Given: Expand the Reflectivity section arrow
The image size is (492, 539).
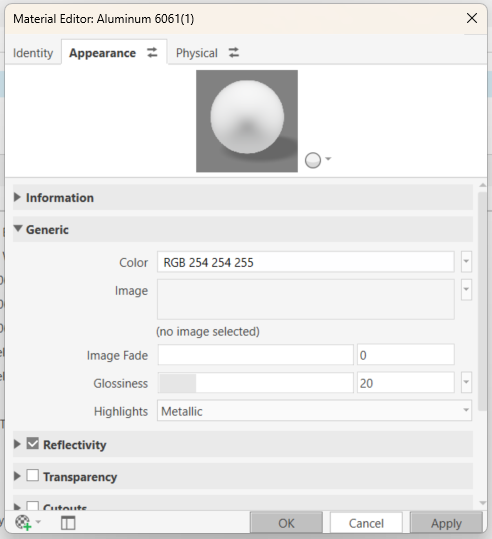Looking at the screenshot, I should tap(17, 444).
